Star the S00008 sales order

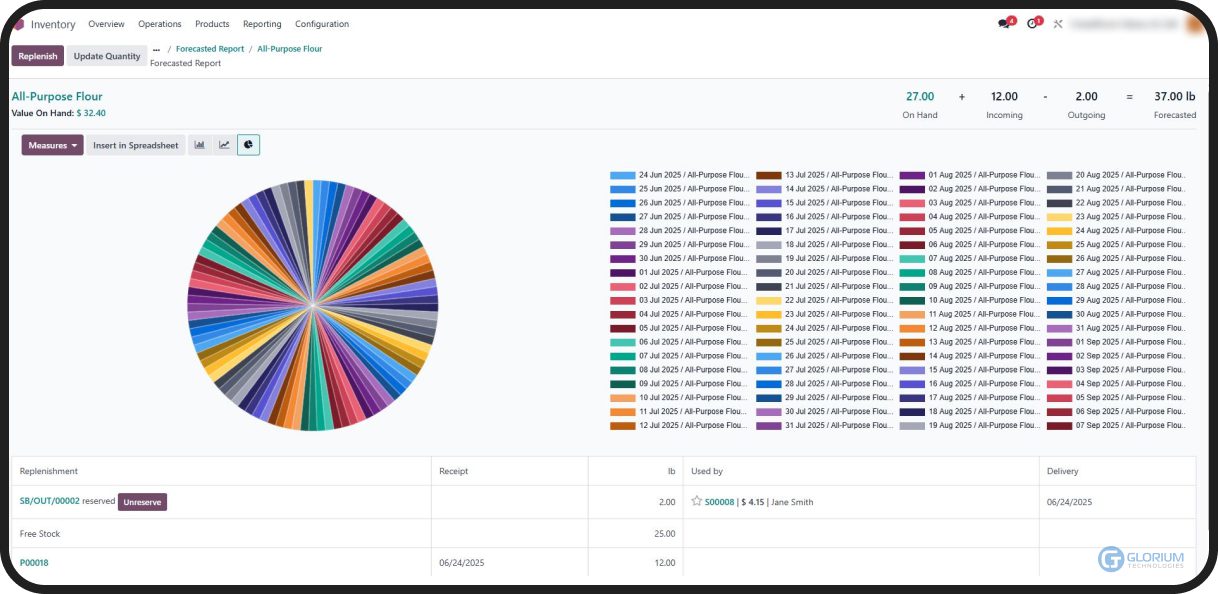(x=697, y=501)
